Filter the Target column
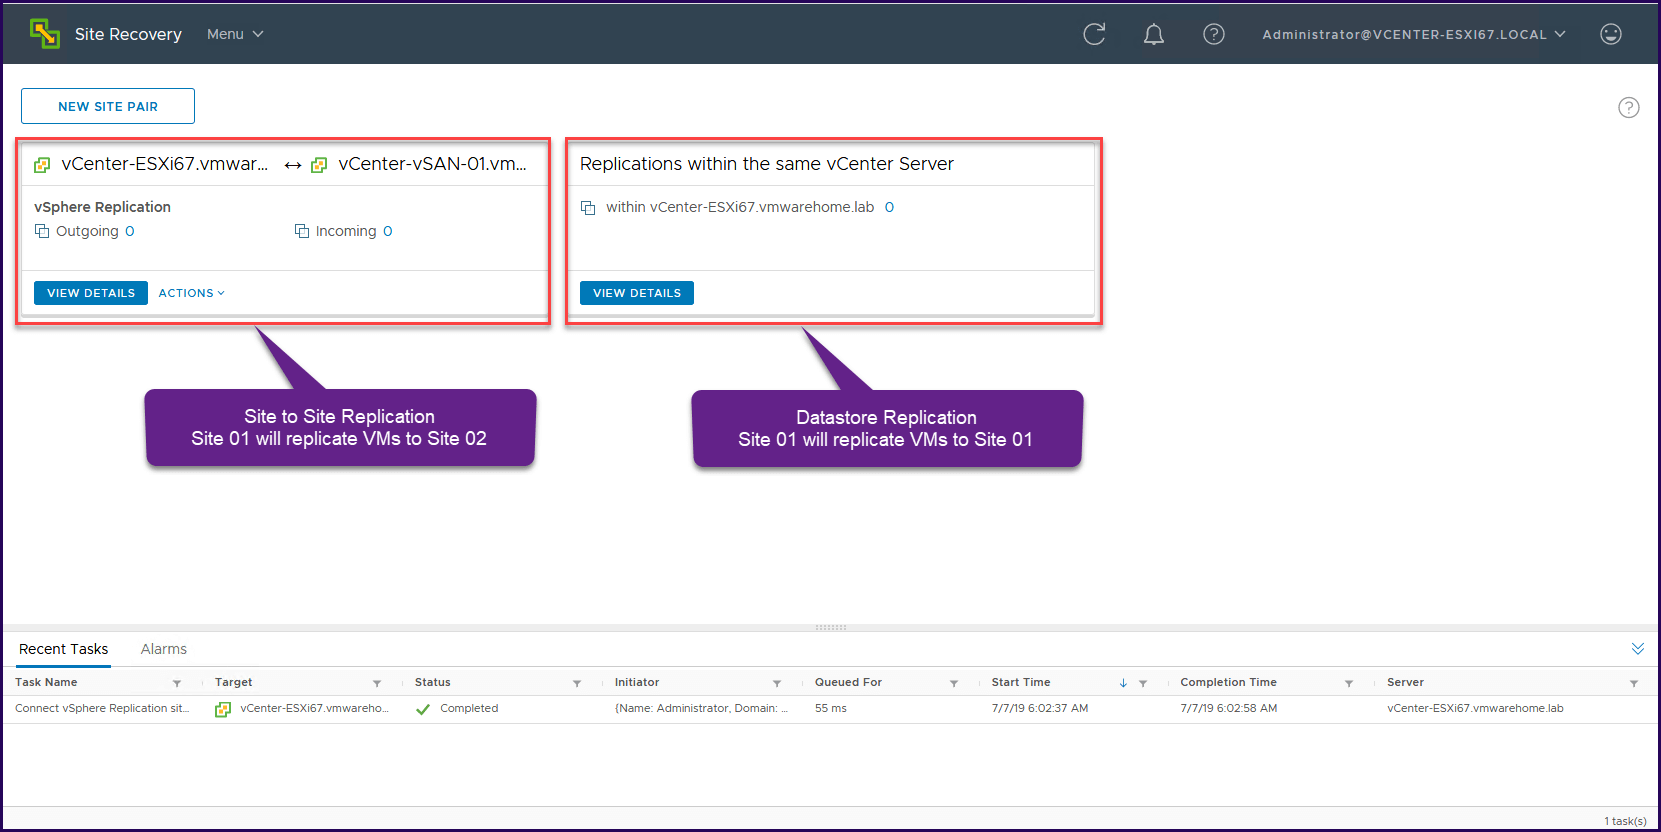Viewport: 1661px width, 832px height. (x=377, y=683)
